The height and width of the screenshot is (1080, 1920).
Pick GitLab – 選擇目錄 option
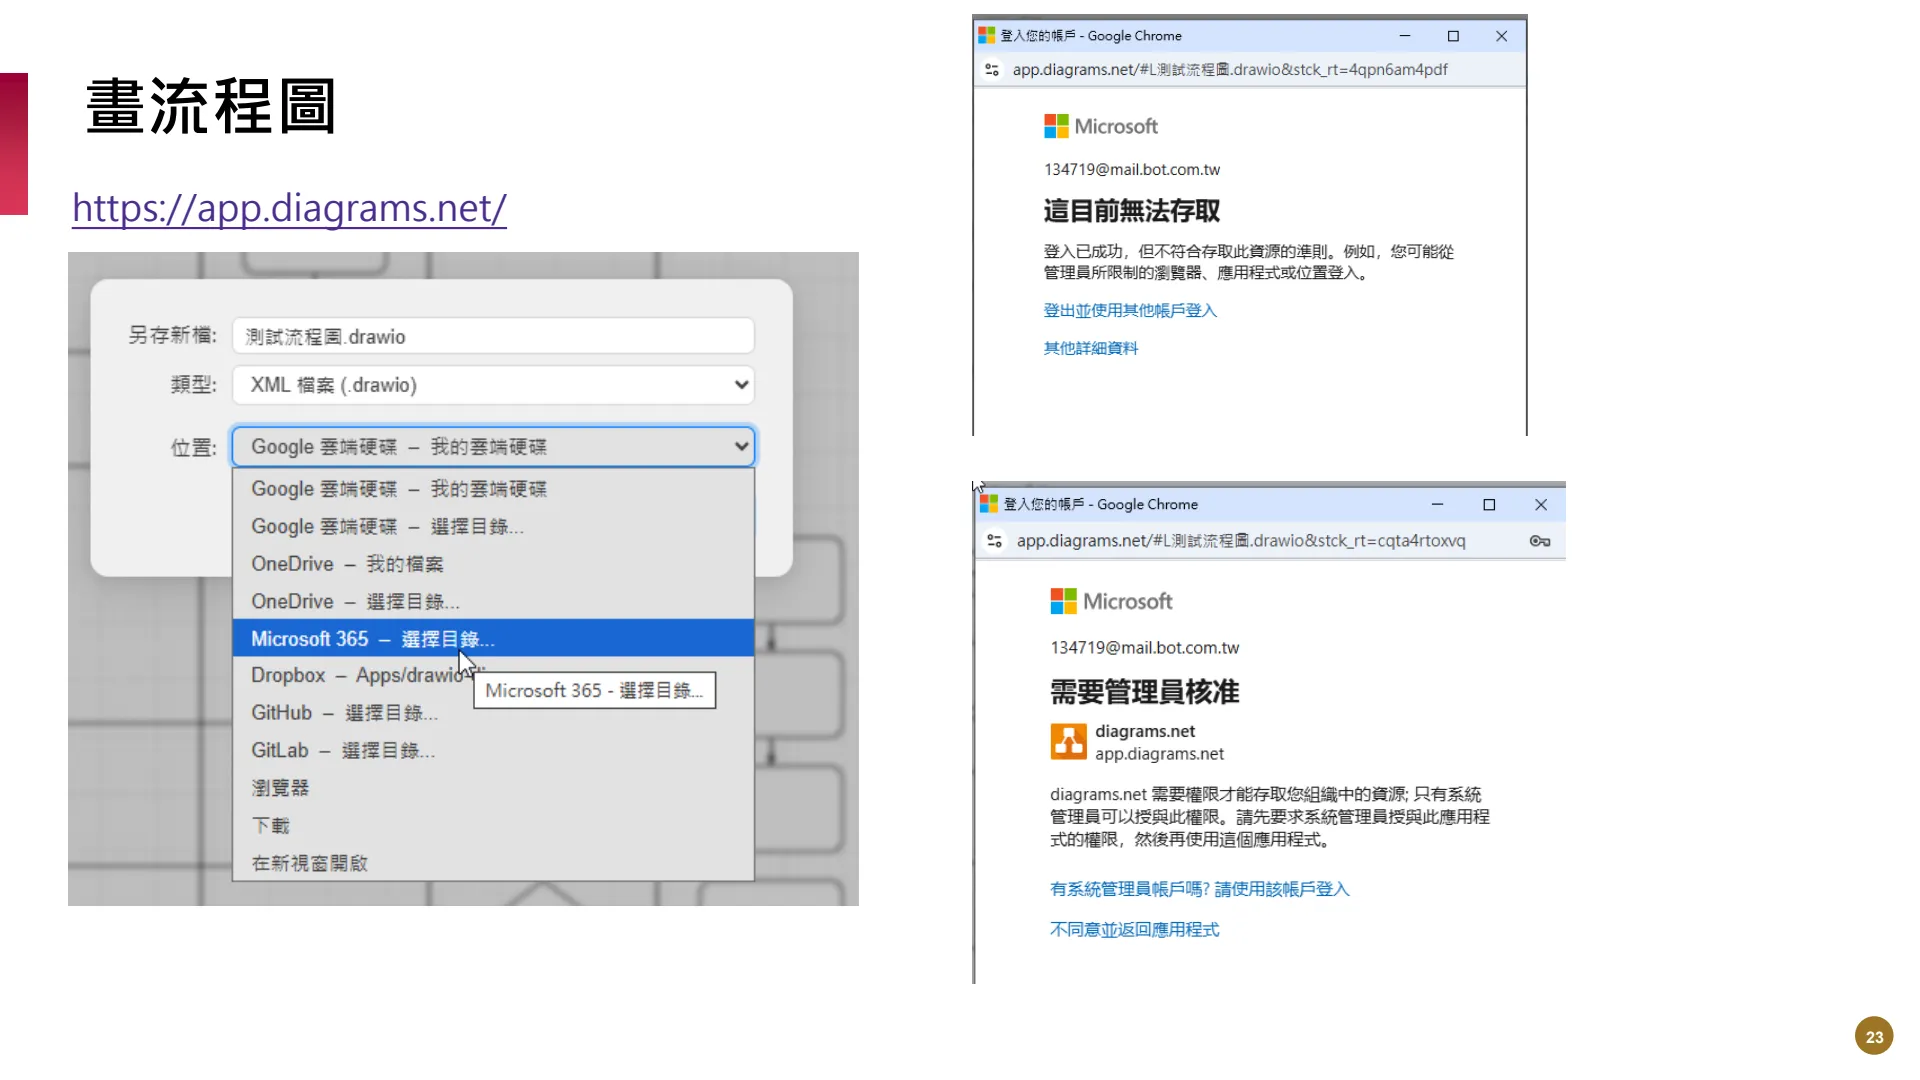click(x=493, y=751)
